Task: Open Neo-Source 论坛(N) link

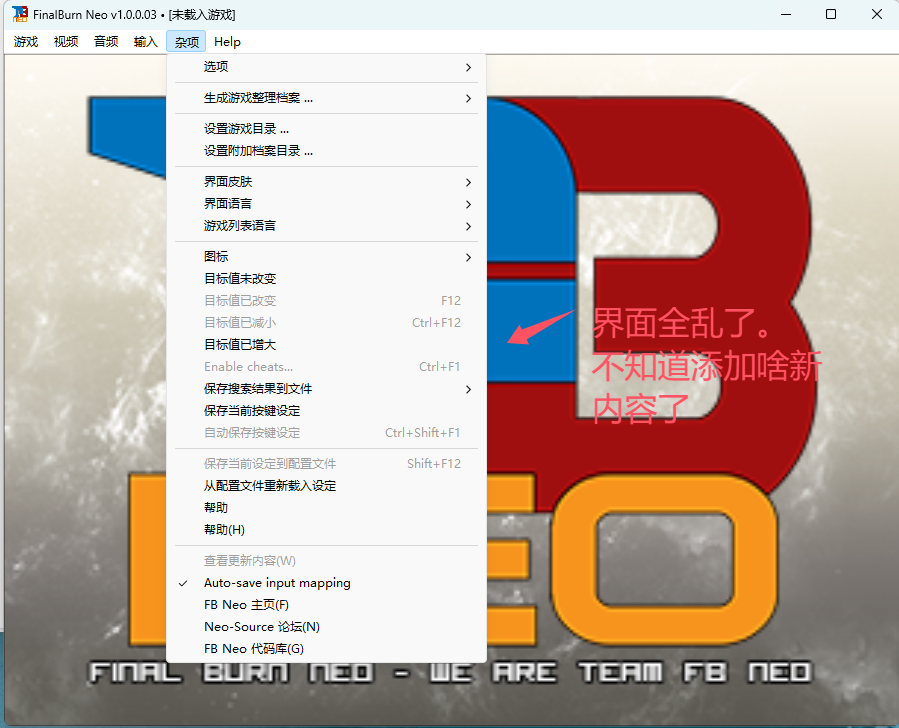Action: (326, 627)
